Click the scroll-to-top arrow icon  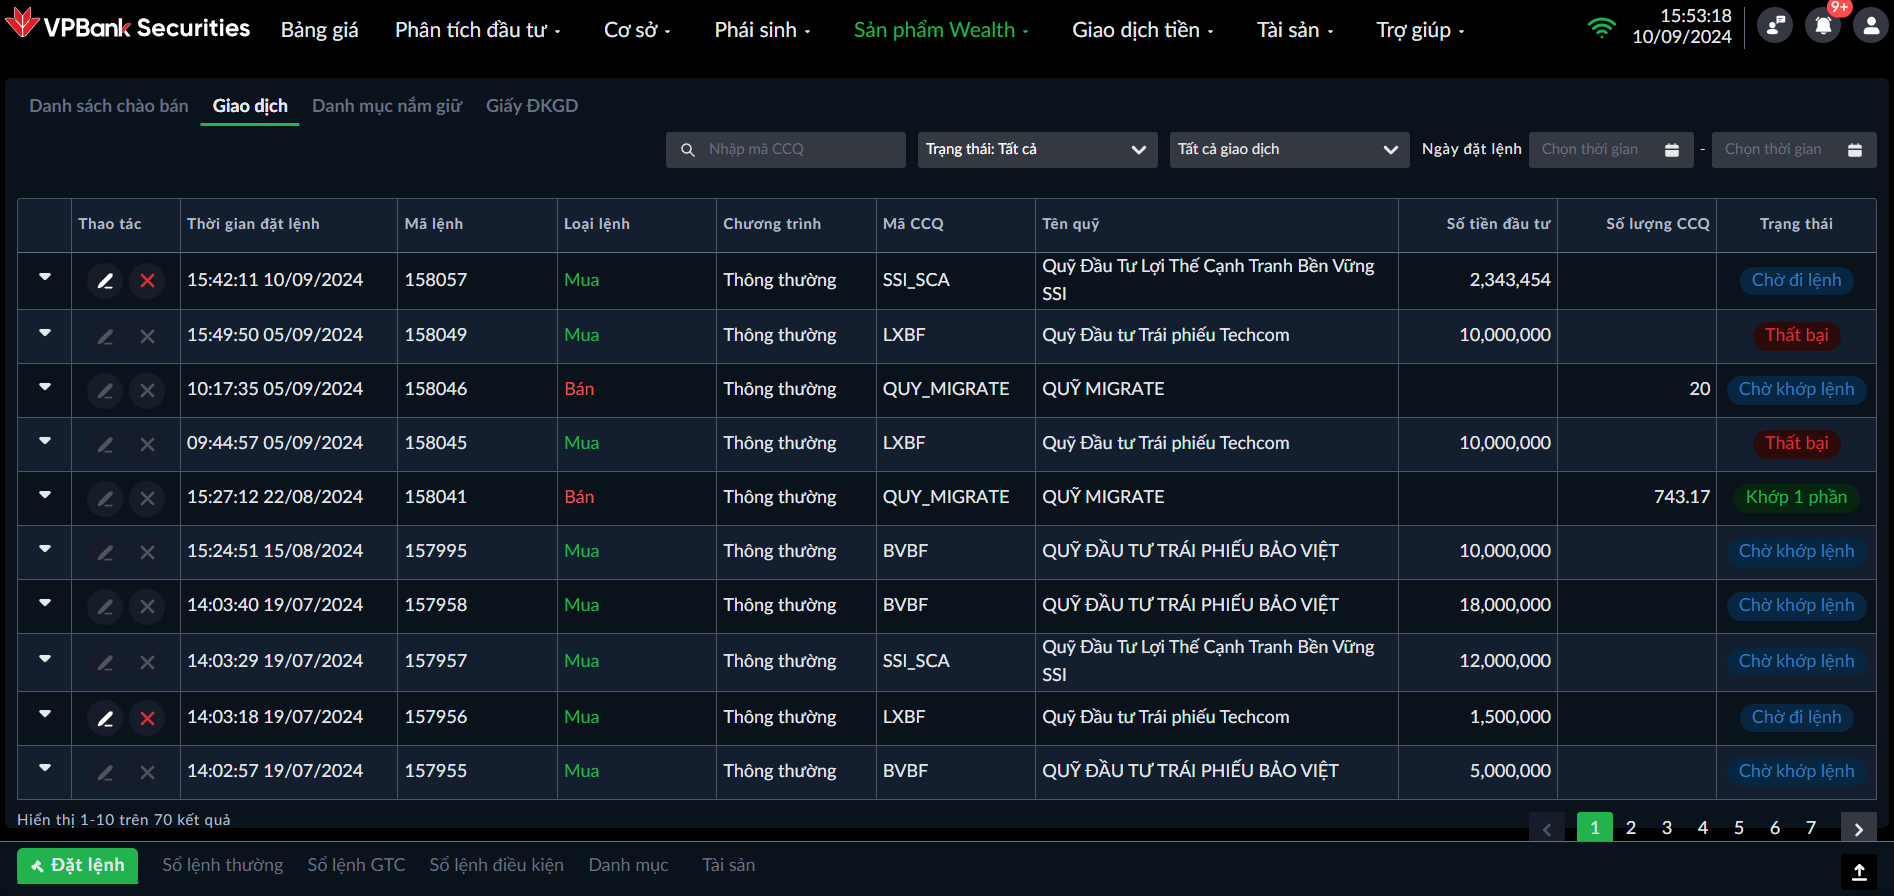point(1859,872)
